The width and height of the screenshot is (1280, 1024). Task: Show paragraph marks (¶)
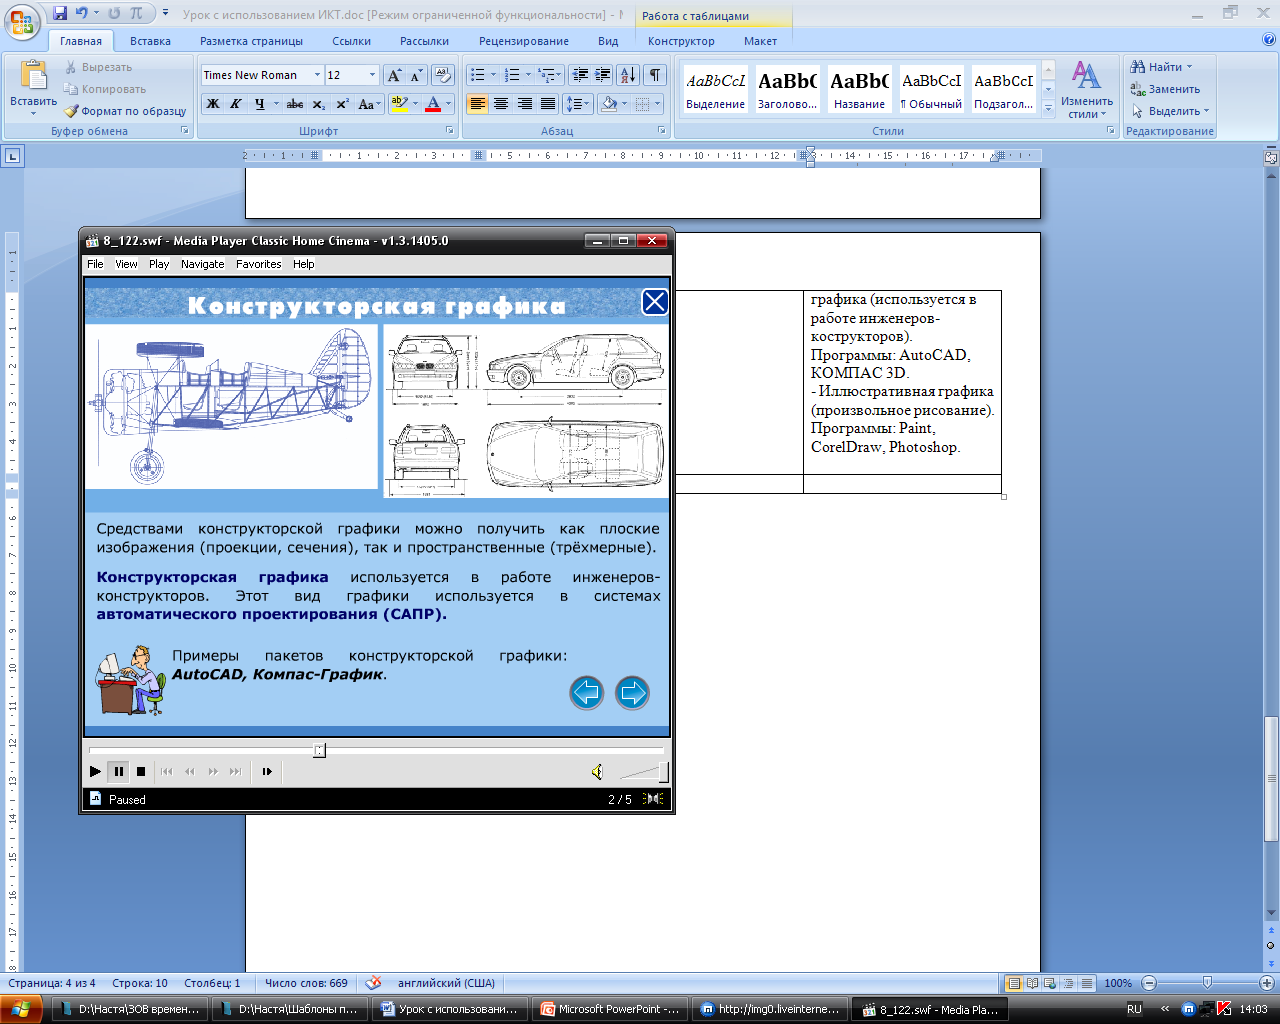coord(655,75)
